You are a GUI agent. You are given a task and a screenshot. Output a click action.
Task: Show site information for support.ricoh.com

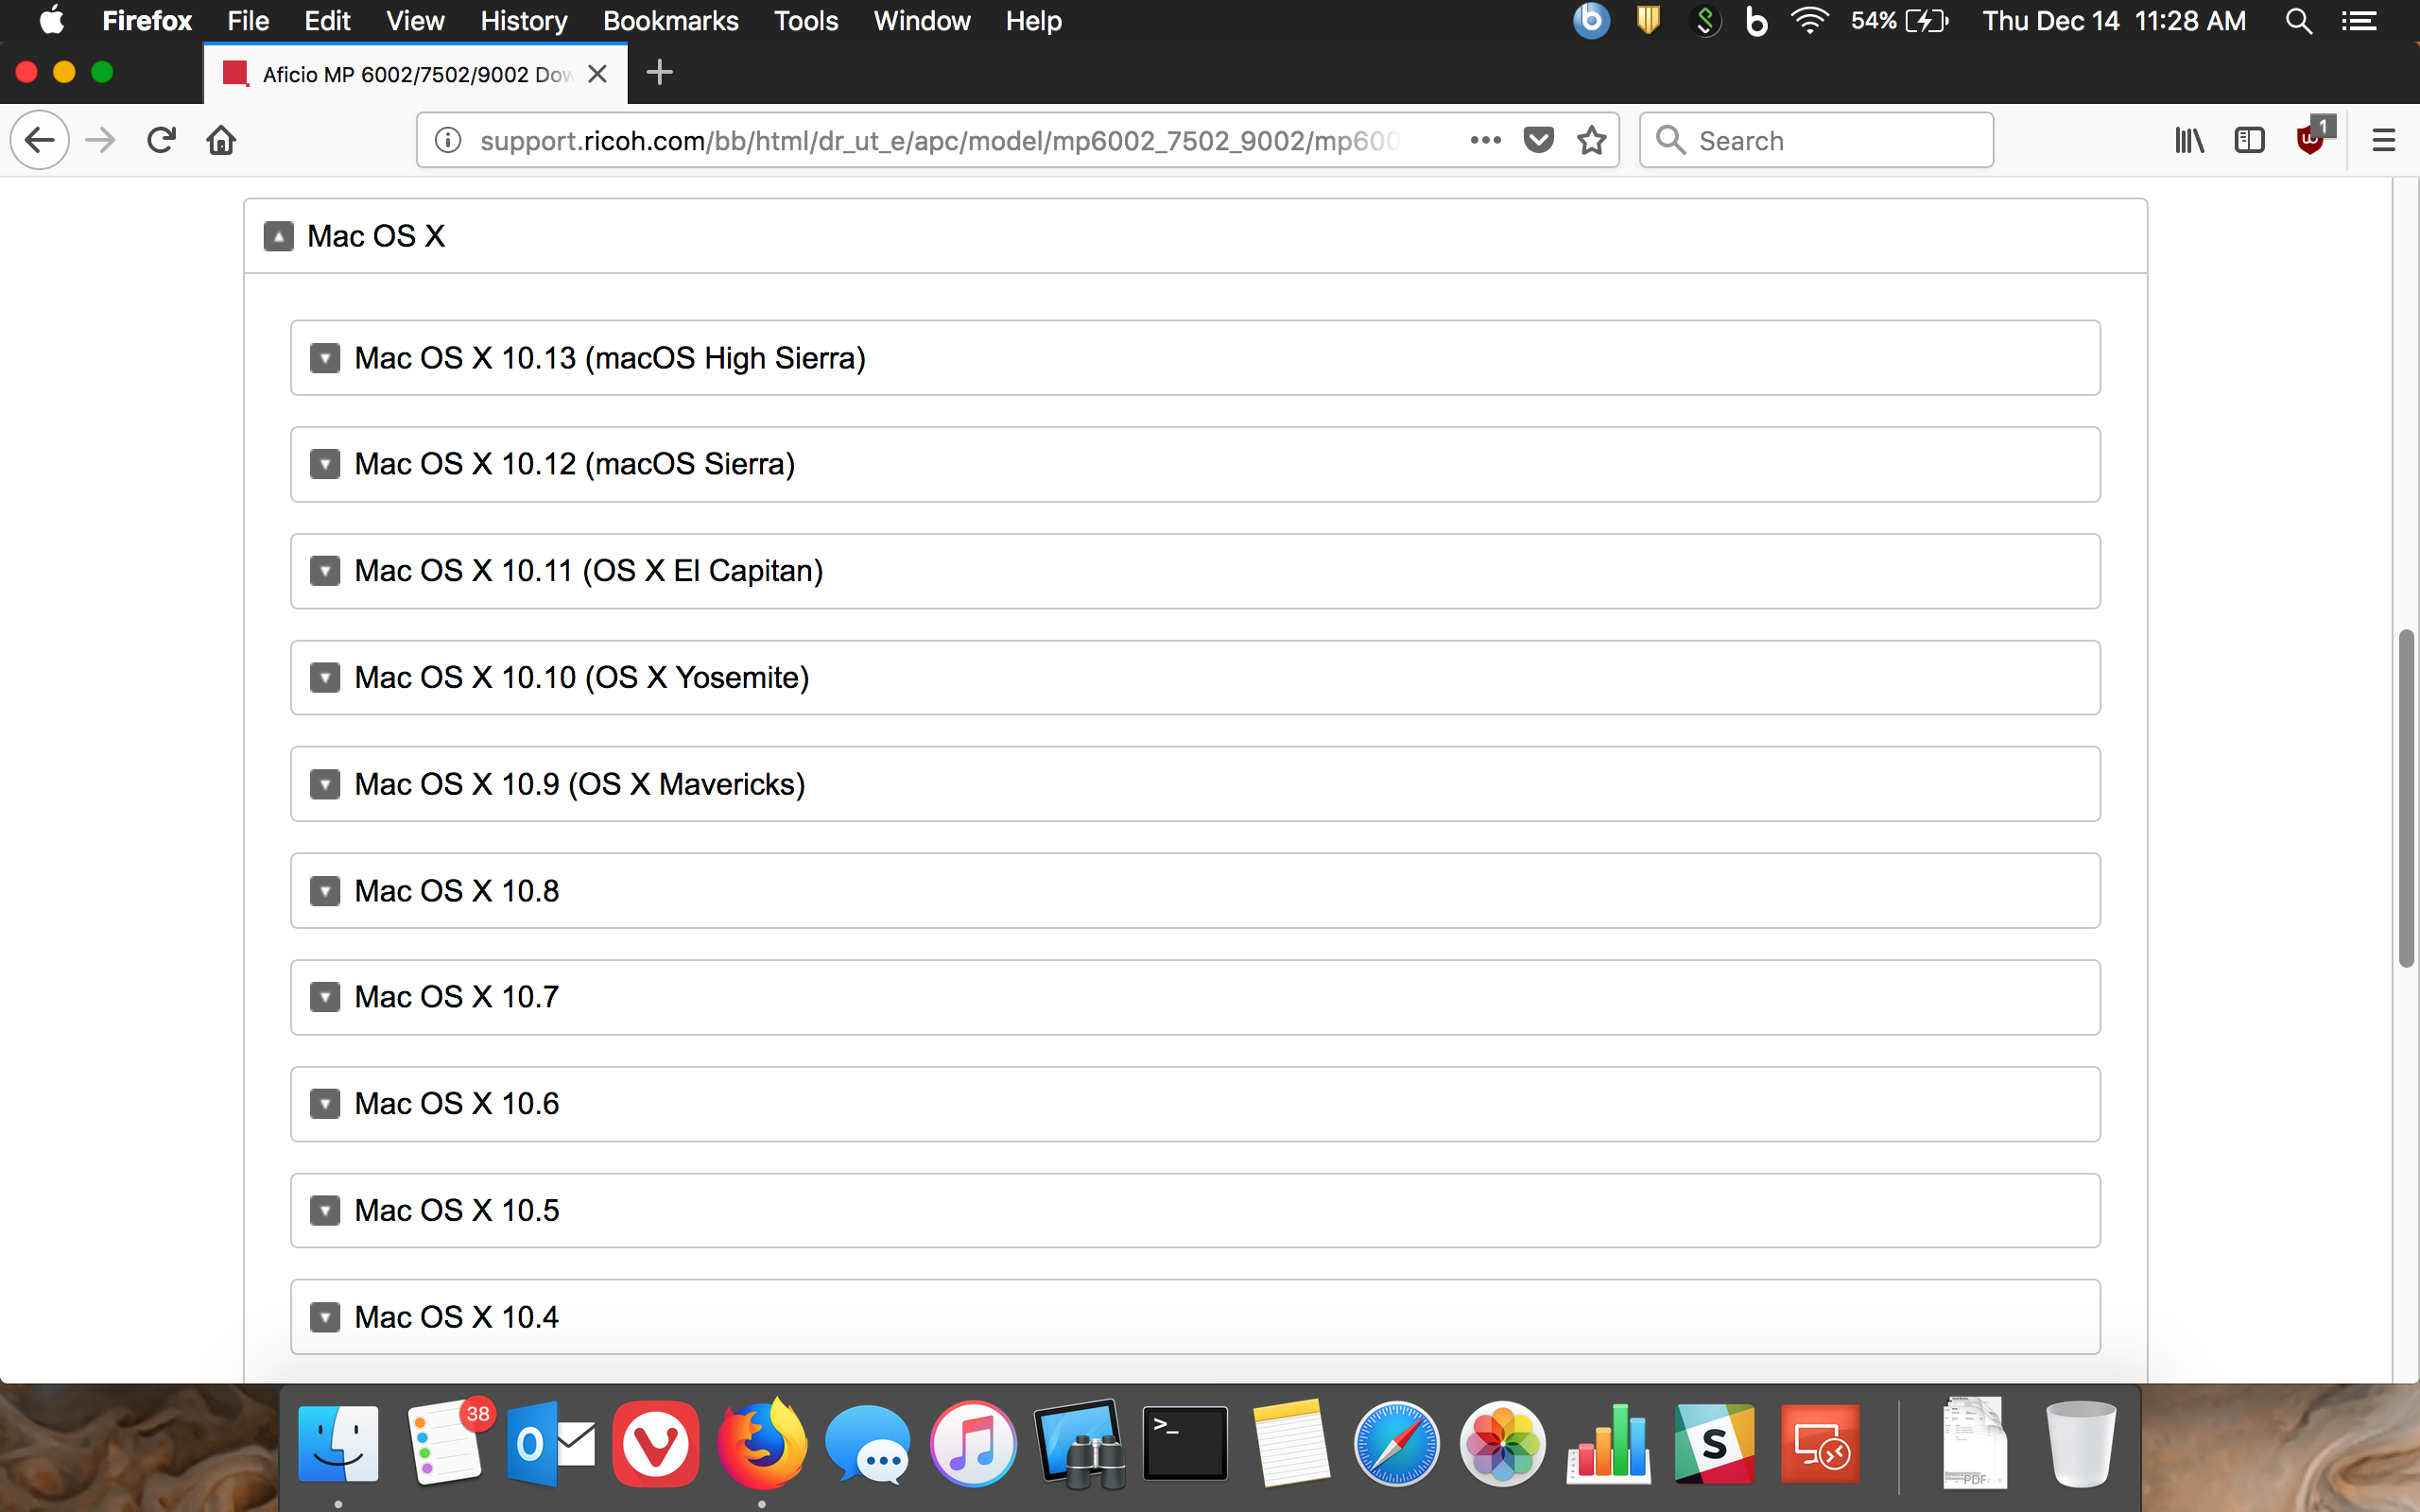tap(449, 140)
